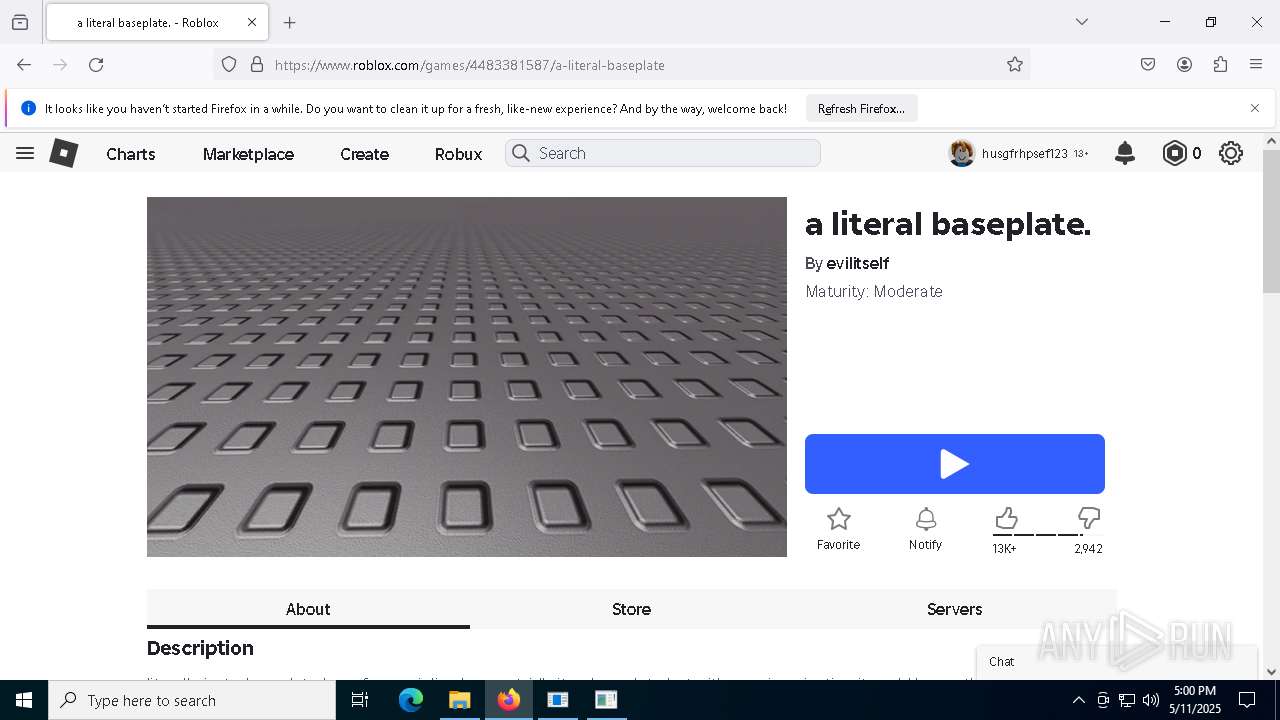Click the like/dislike vote ratio bar
Image resolution: width=1280 pixels, height=720 pixels.
click(x=1047, y=535)
